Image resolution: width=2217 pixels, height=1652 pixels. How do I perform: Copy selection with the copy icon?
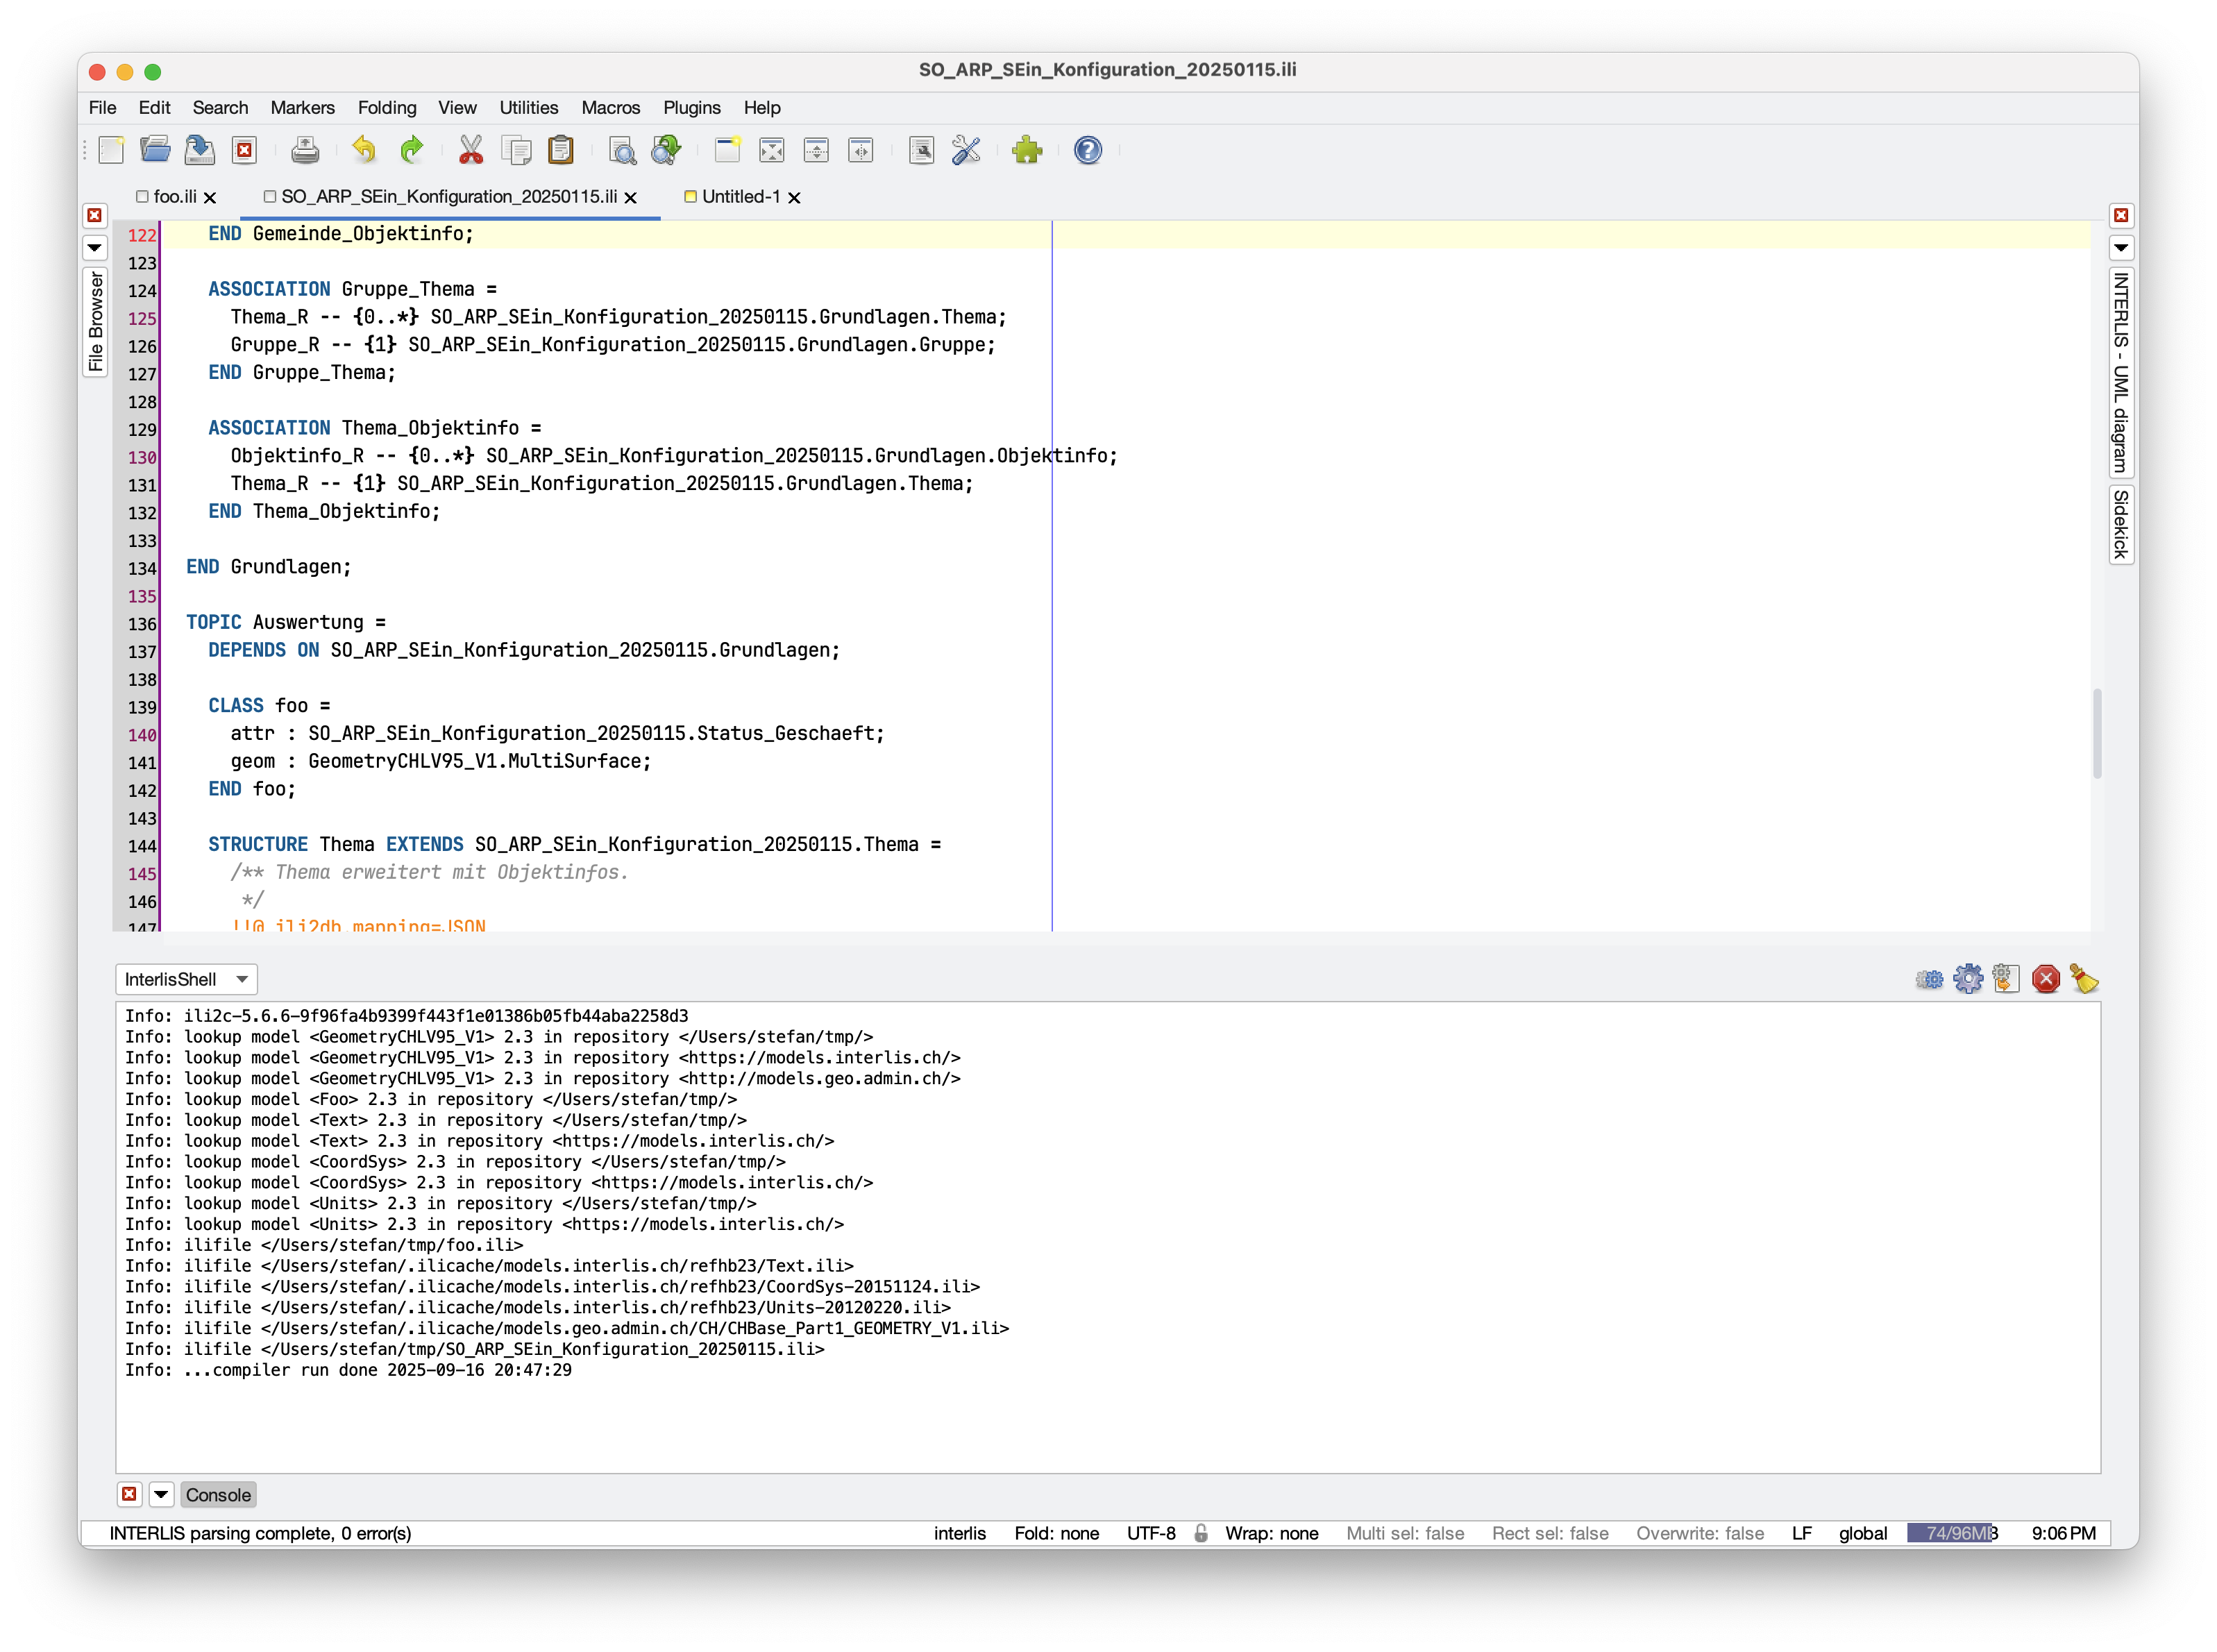[516, 150]
